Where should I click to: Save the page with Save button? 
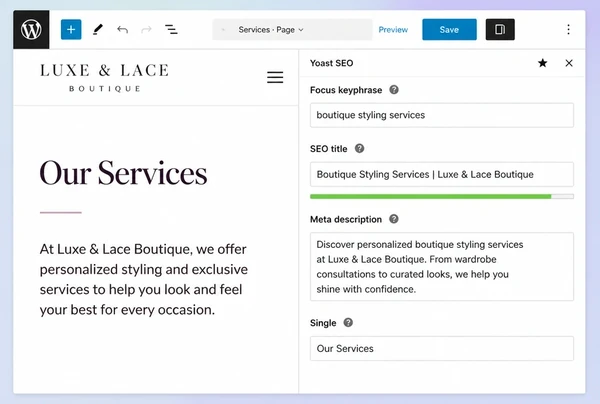click(x=449, y=29)
